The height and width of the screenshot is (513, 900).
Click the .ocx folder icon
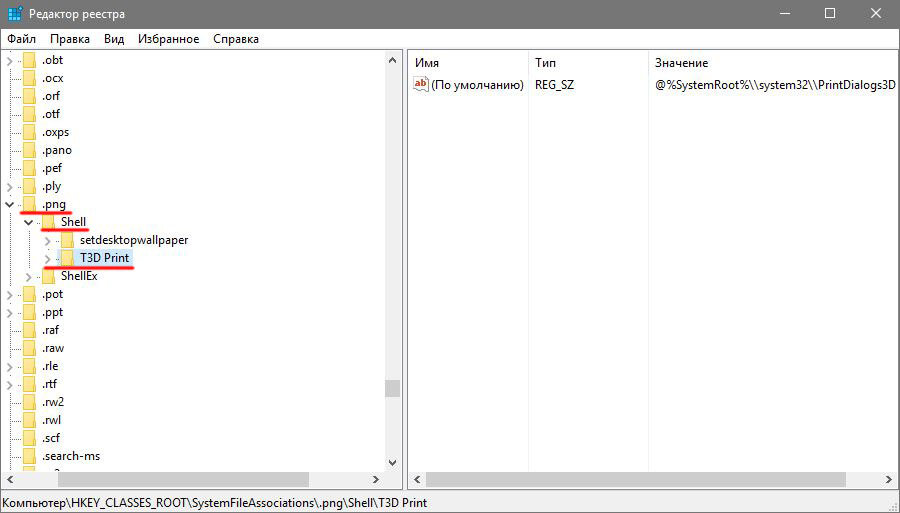click(29, 78)
